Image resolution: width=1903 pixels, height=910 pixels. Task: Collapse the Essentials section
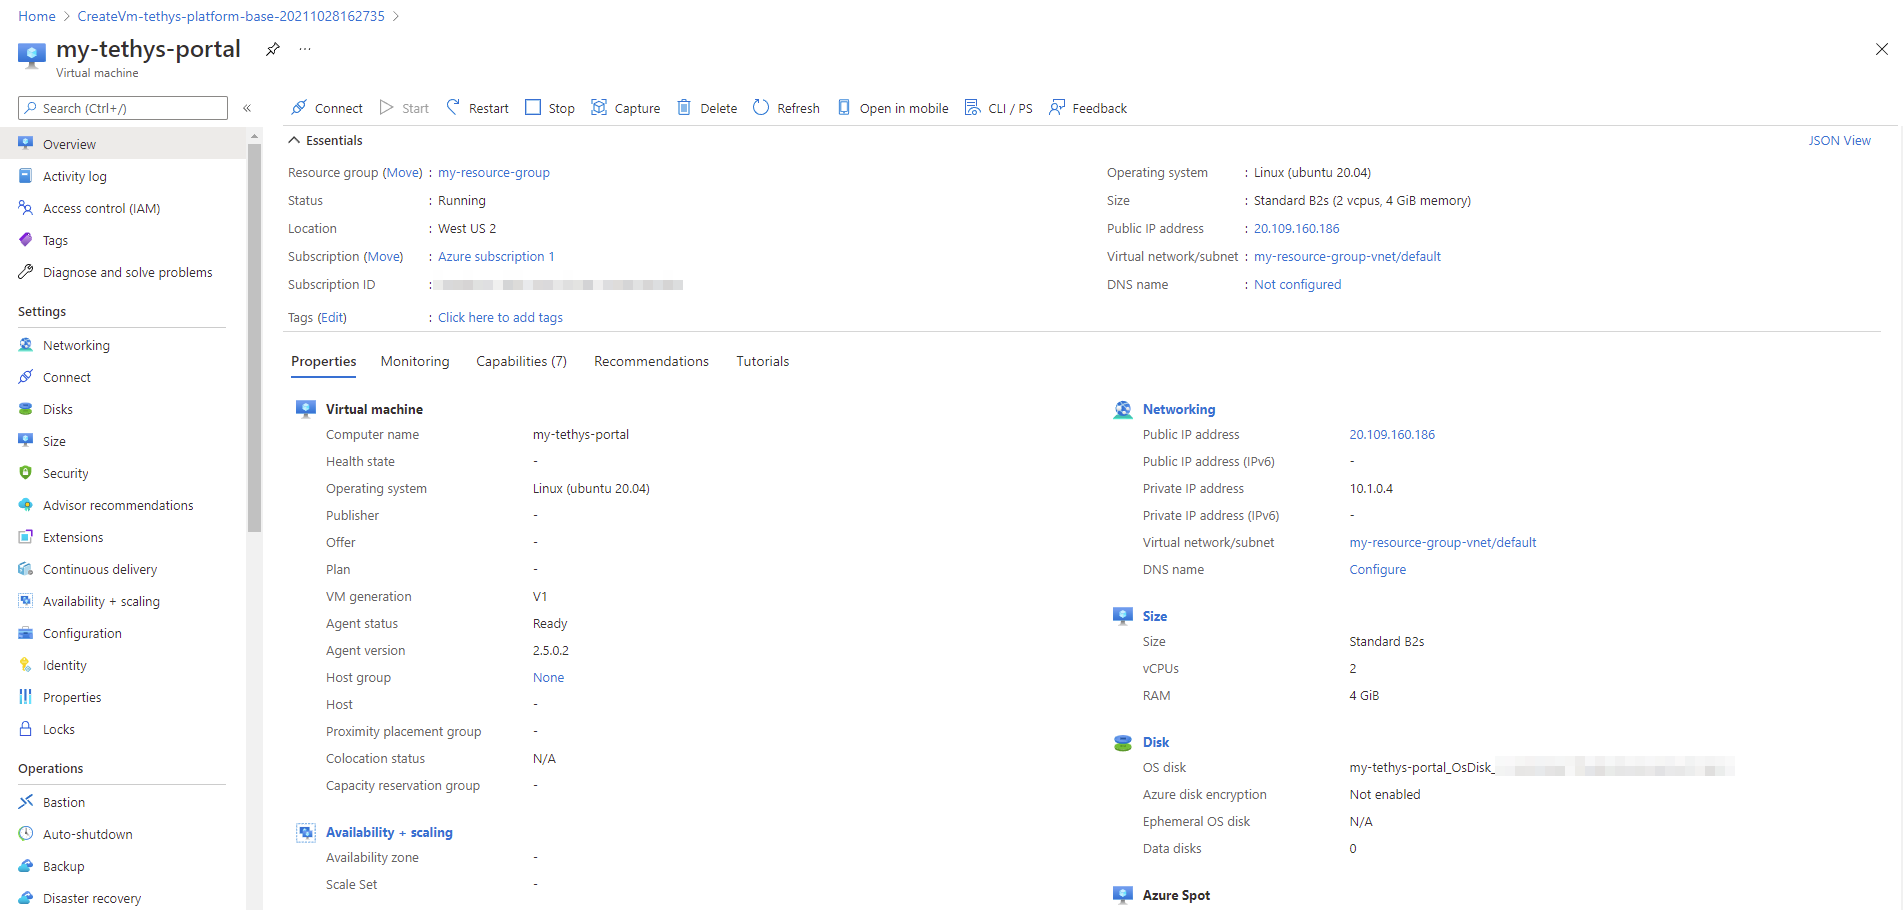294,140
